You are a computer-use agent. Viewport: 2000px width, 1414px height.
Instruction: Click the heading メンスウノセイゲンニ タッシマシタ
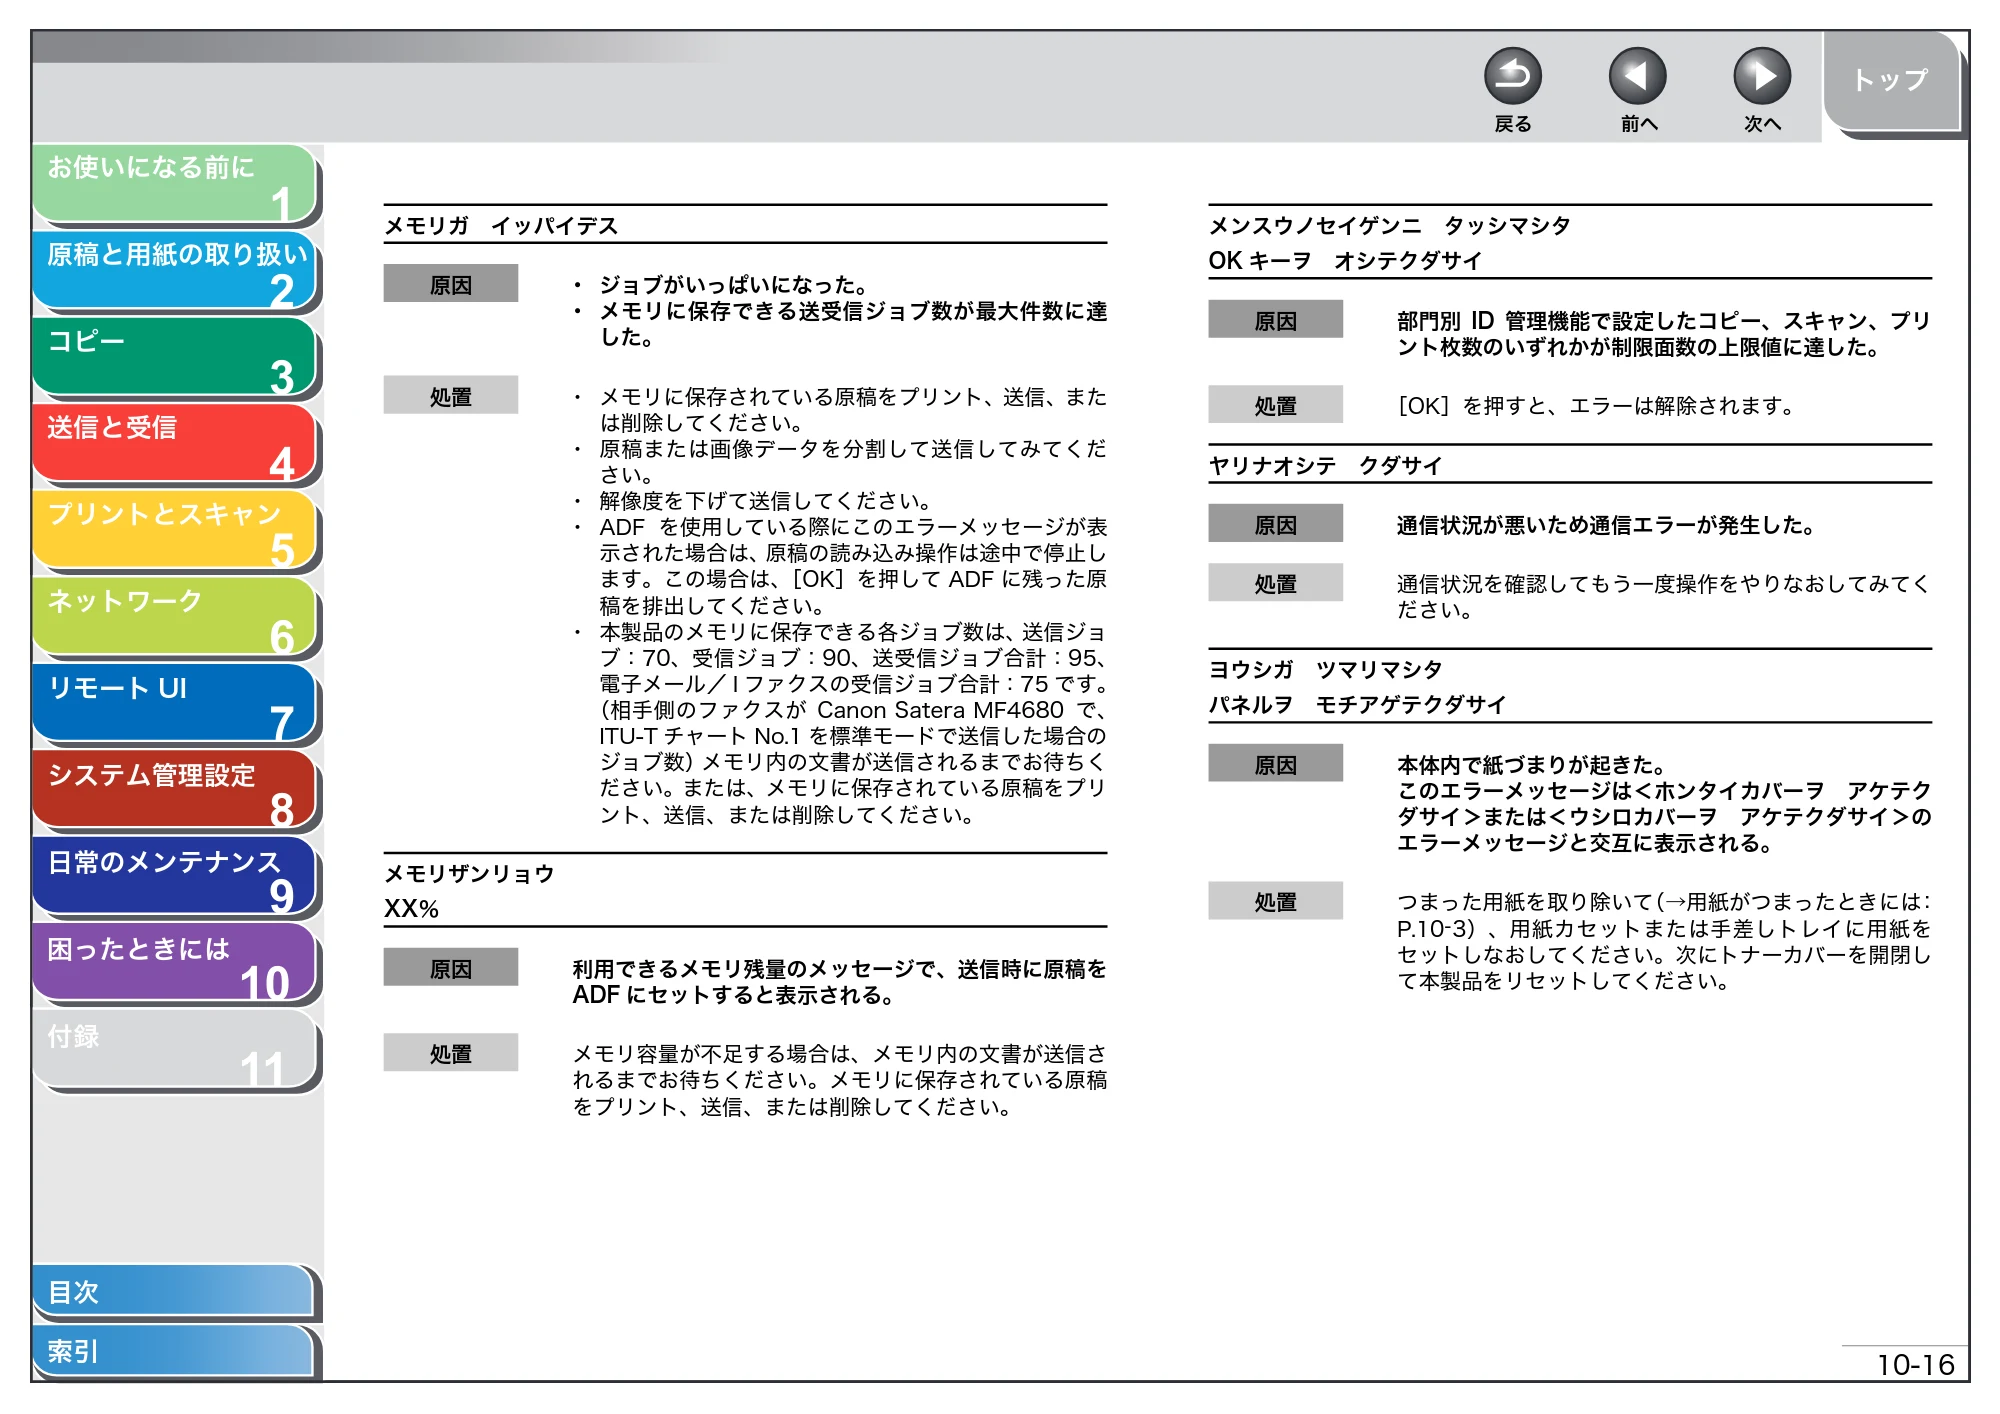1390,225
